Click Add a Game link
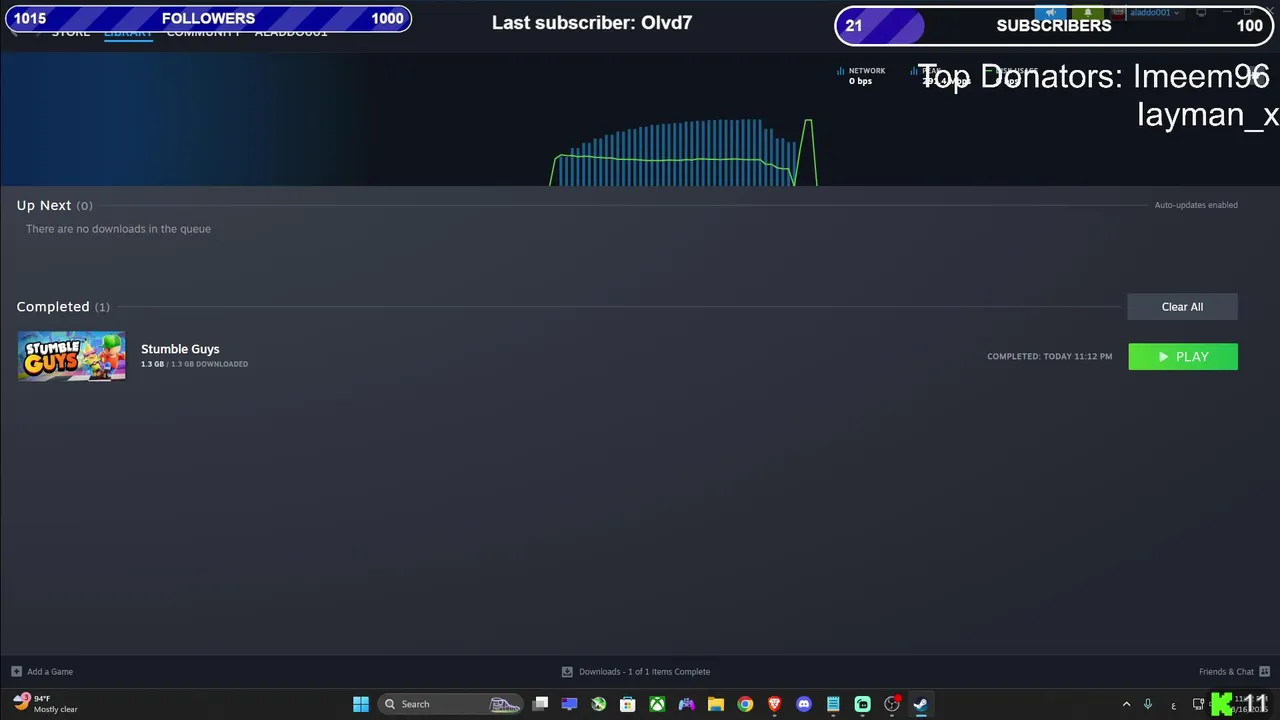The image size is (1280, 720). pyautogui.click(x=50, y=672)
